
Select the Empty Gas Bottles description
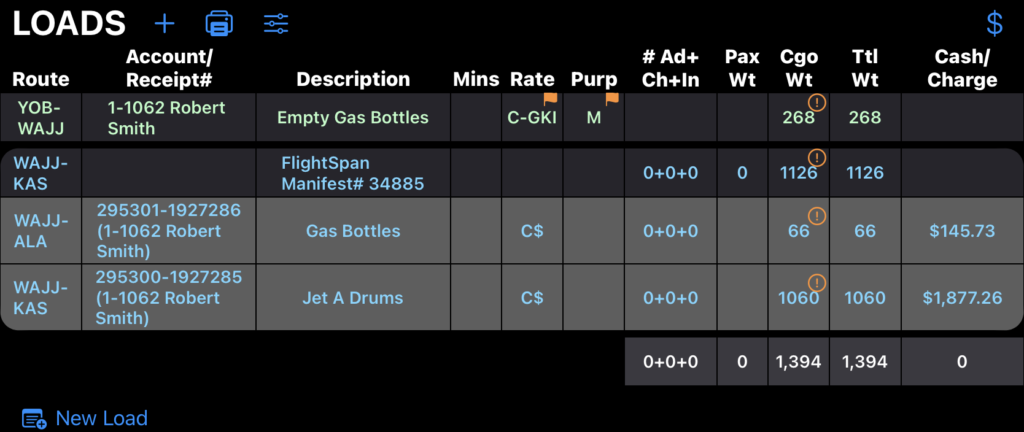pyautogui.click(x=353, y=118)
